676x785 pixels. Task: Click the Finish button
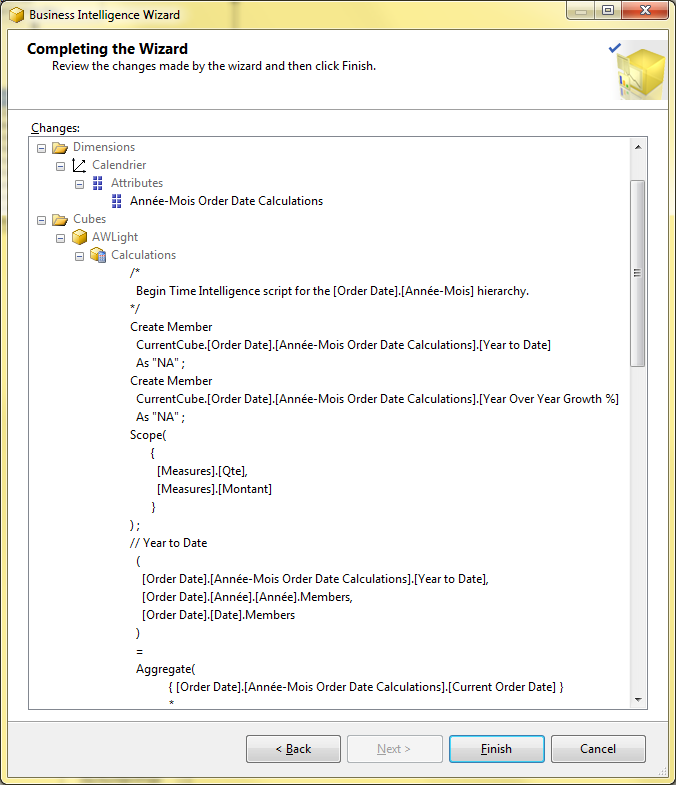[496, 749]
